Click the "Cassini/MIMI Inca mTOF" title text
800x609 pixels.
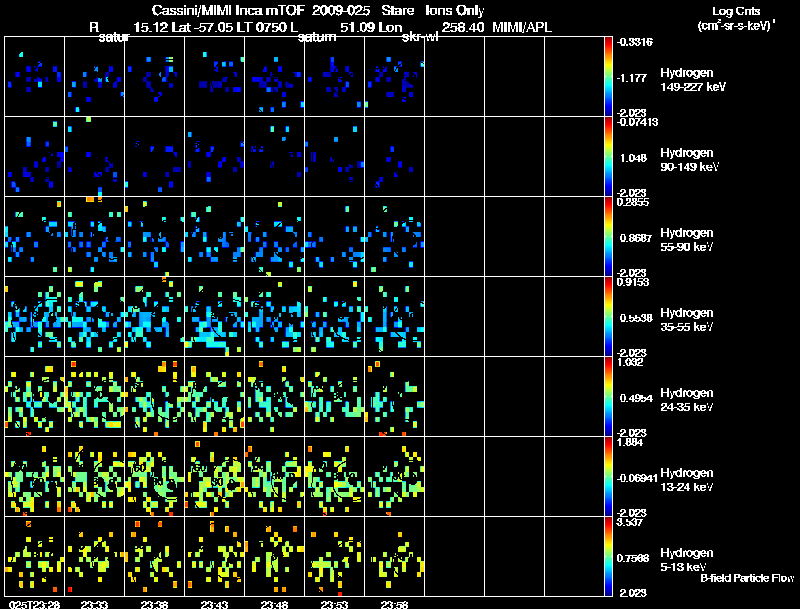click(x=228, y=11)
